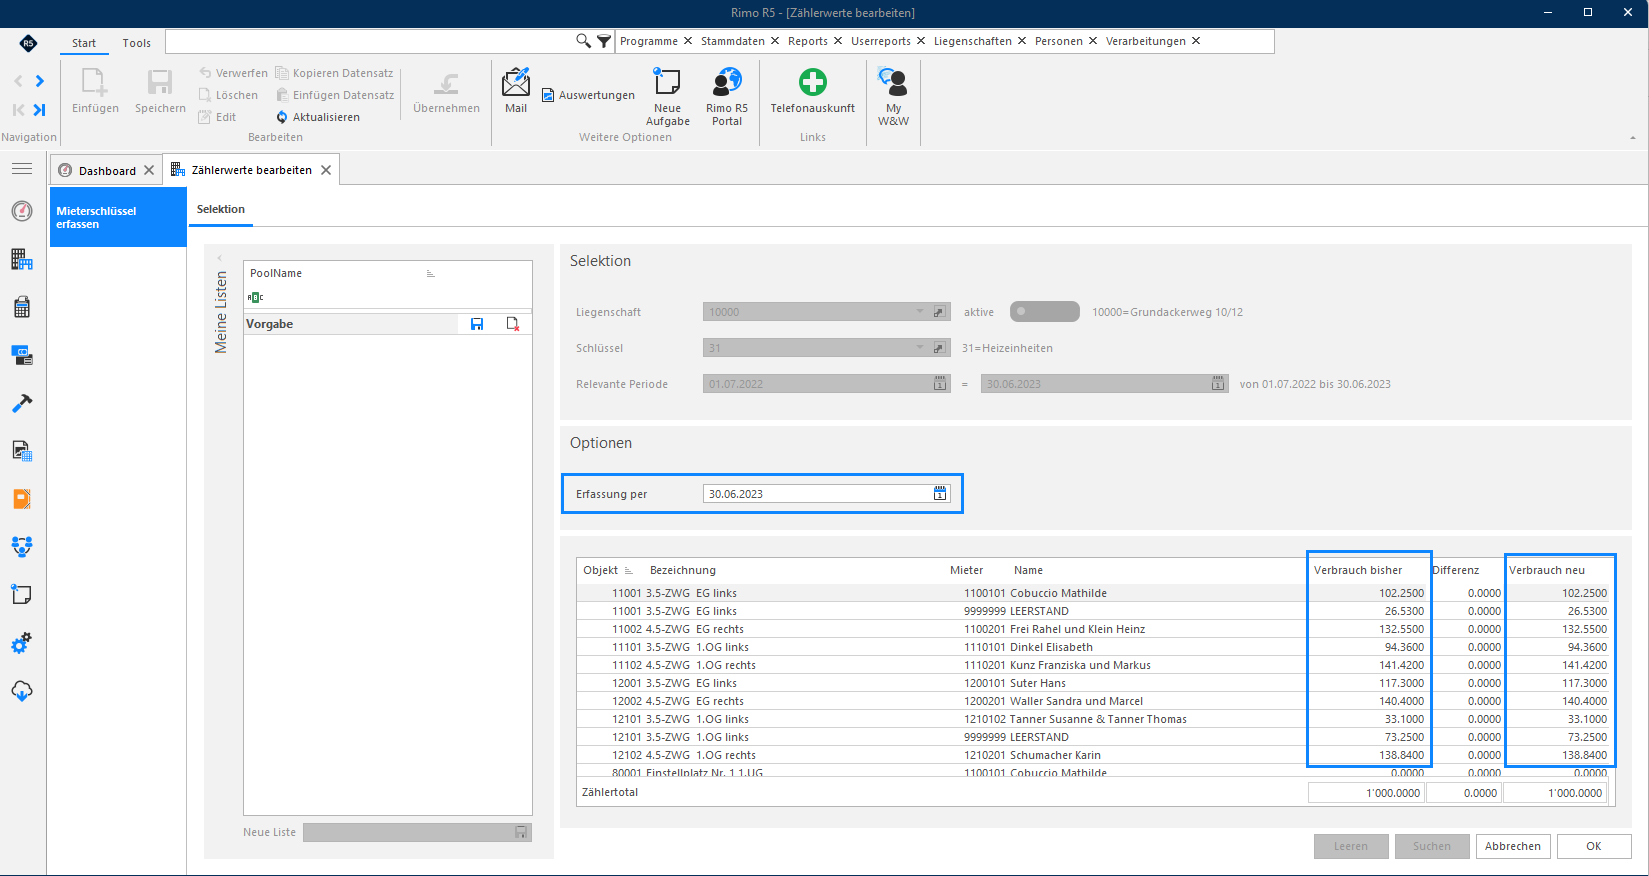Open the hamburger menu in sidebar

tap(22, 169)
